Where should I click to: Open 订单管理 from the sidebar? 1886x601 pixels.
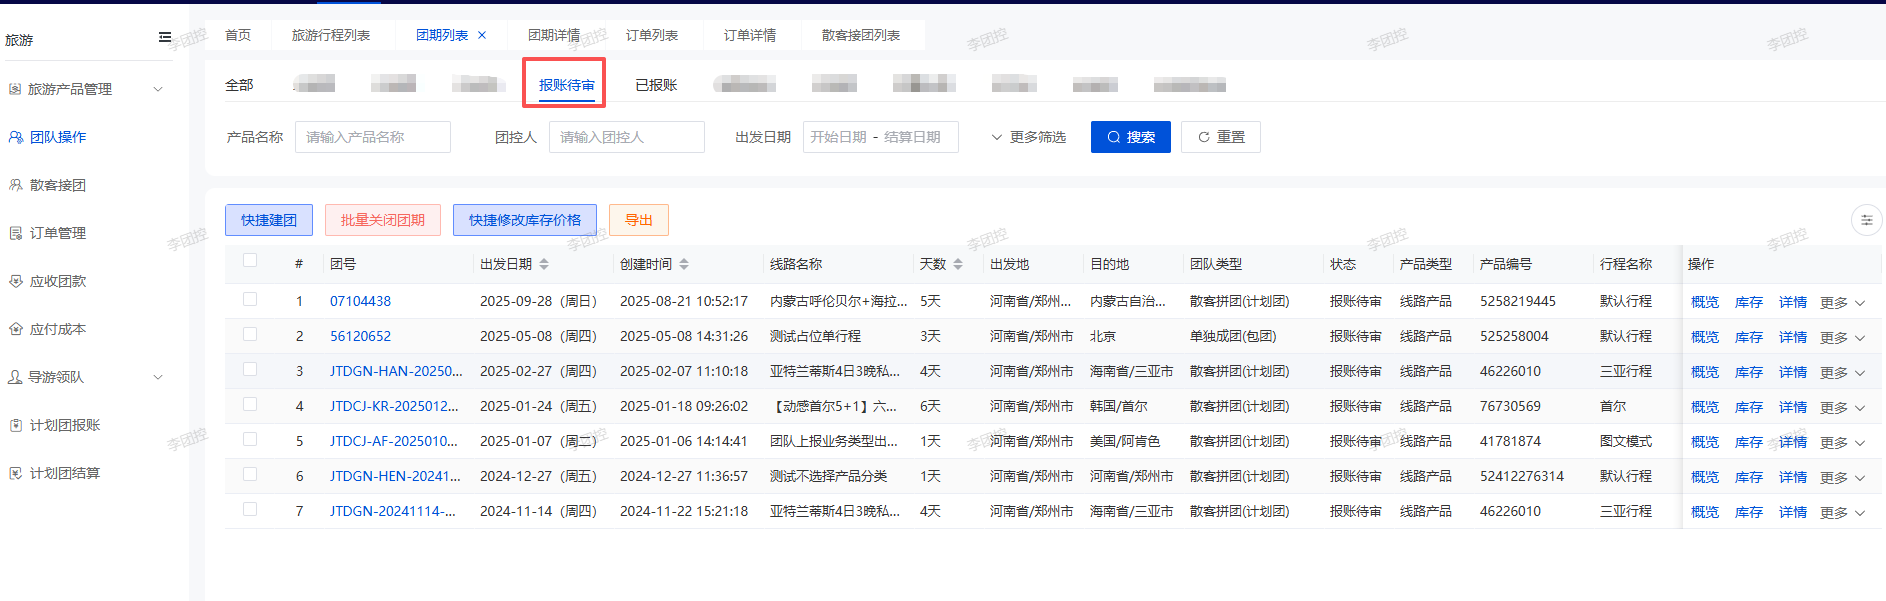(x=57, y=233)
